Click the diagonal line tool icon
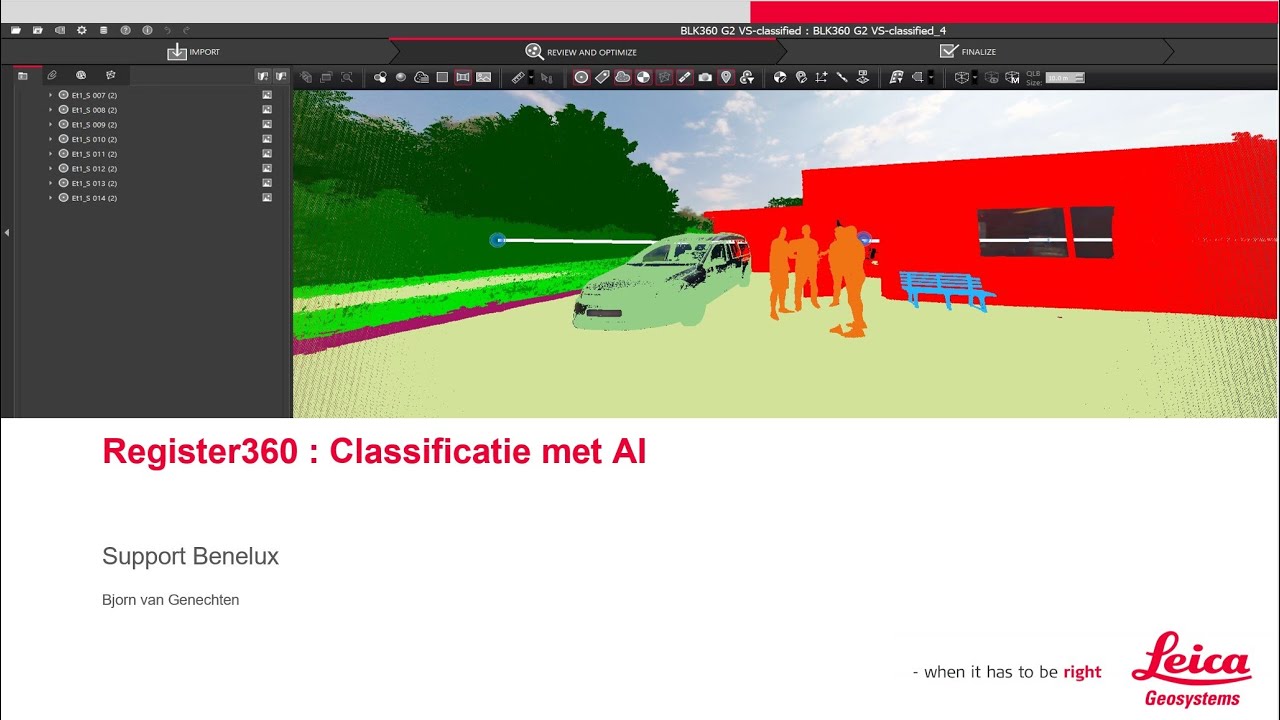Screen dimensions: 1280x720 click(x=842, y=77)
